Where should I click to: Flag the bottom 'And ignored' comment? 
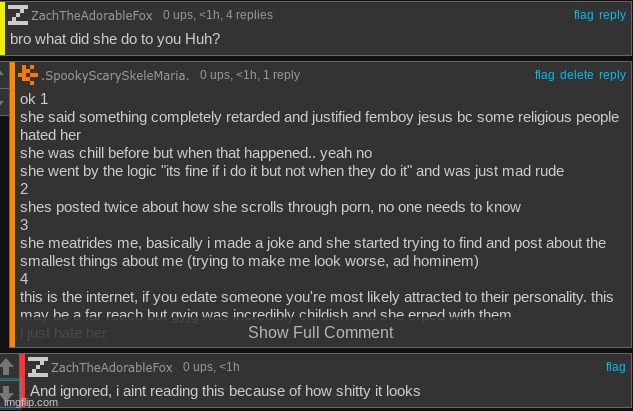pyautogui.click(x=616, y=367)
